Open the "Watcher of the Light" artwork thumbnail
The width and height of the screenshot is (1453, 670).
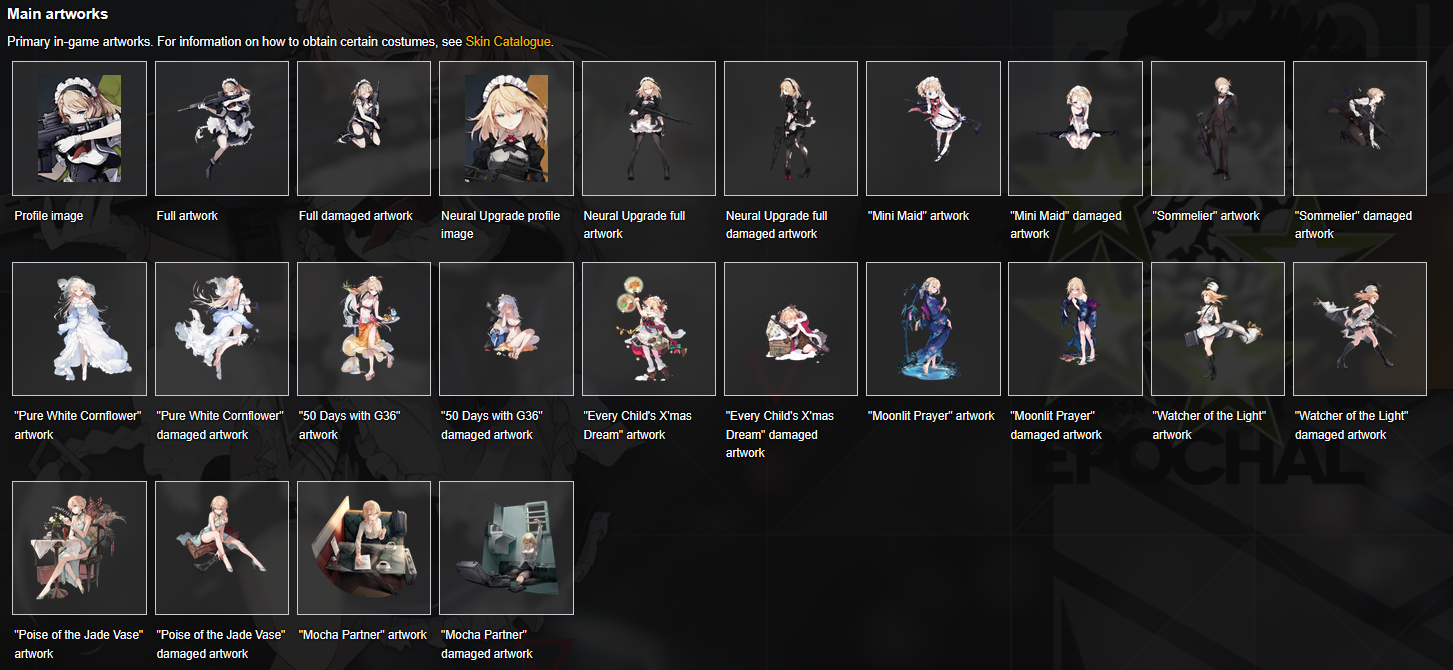tap(1218, 329)
